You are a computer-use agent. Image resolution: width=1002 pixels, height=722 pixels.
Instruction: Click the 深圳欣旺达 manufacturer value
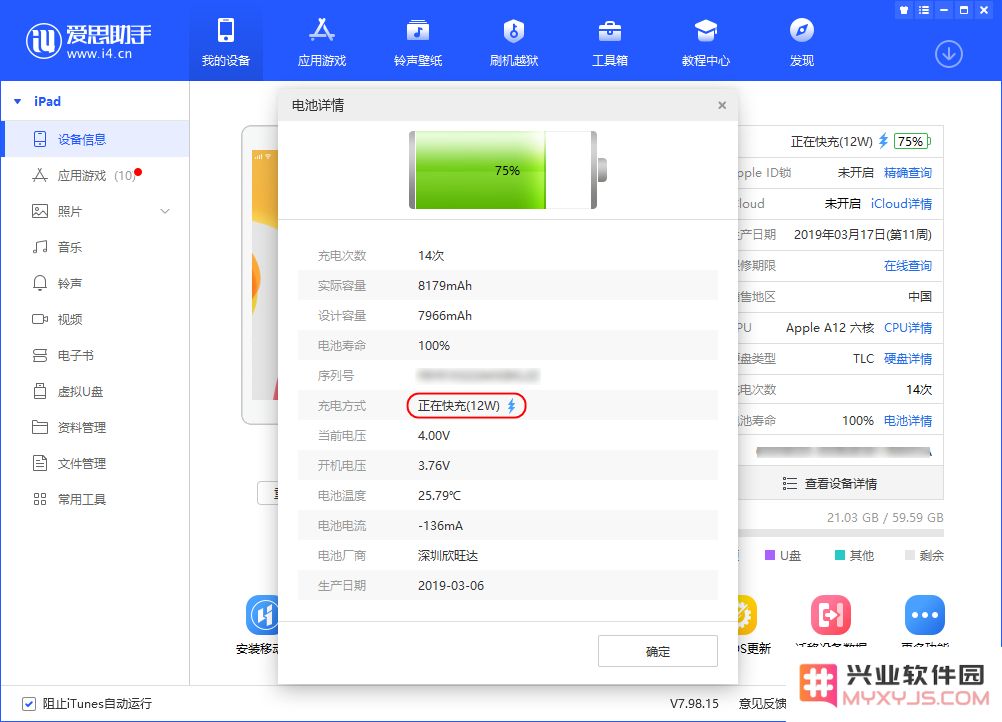(x=447, y=555)
